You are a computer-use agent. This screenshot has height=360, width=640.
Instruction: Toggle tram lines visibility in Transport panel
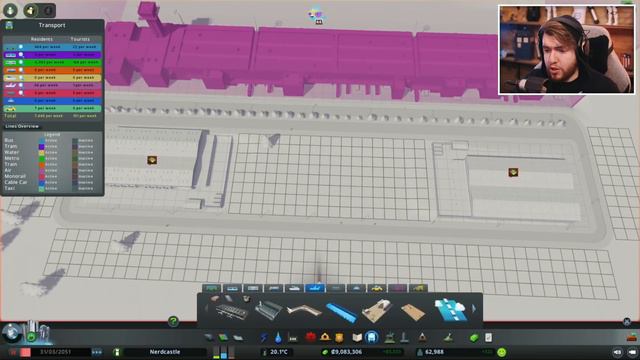(21, 55)
